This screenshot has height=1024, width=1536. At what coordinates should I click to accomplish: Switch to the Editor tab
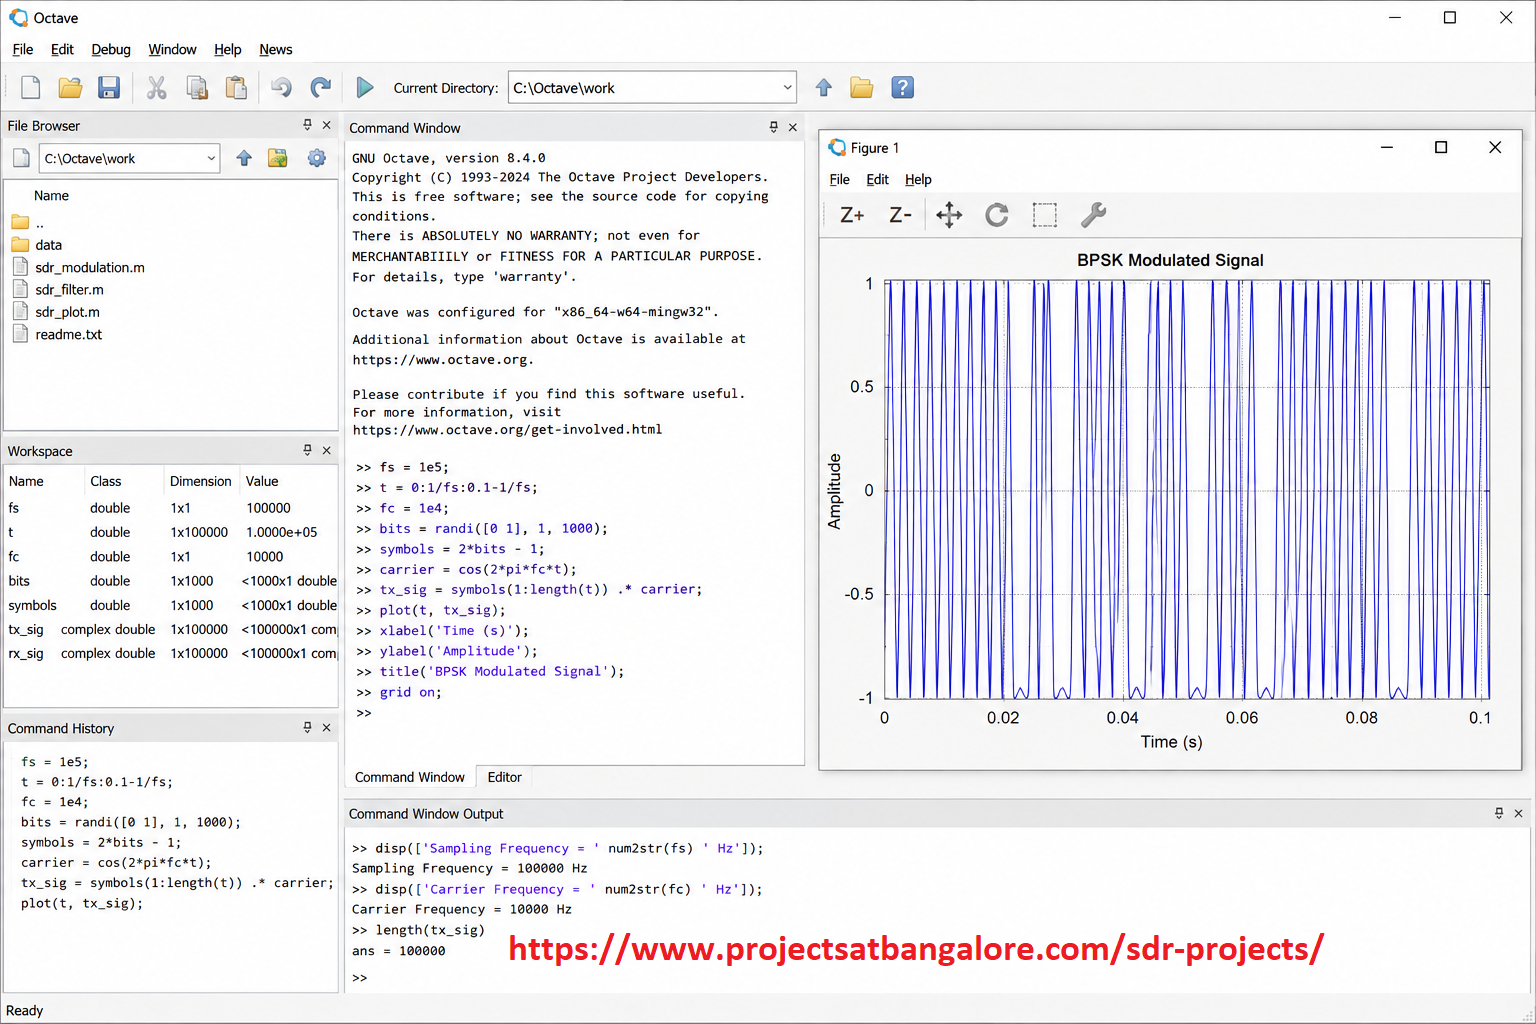504,777
